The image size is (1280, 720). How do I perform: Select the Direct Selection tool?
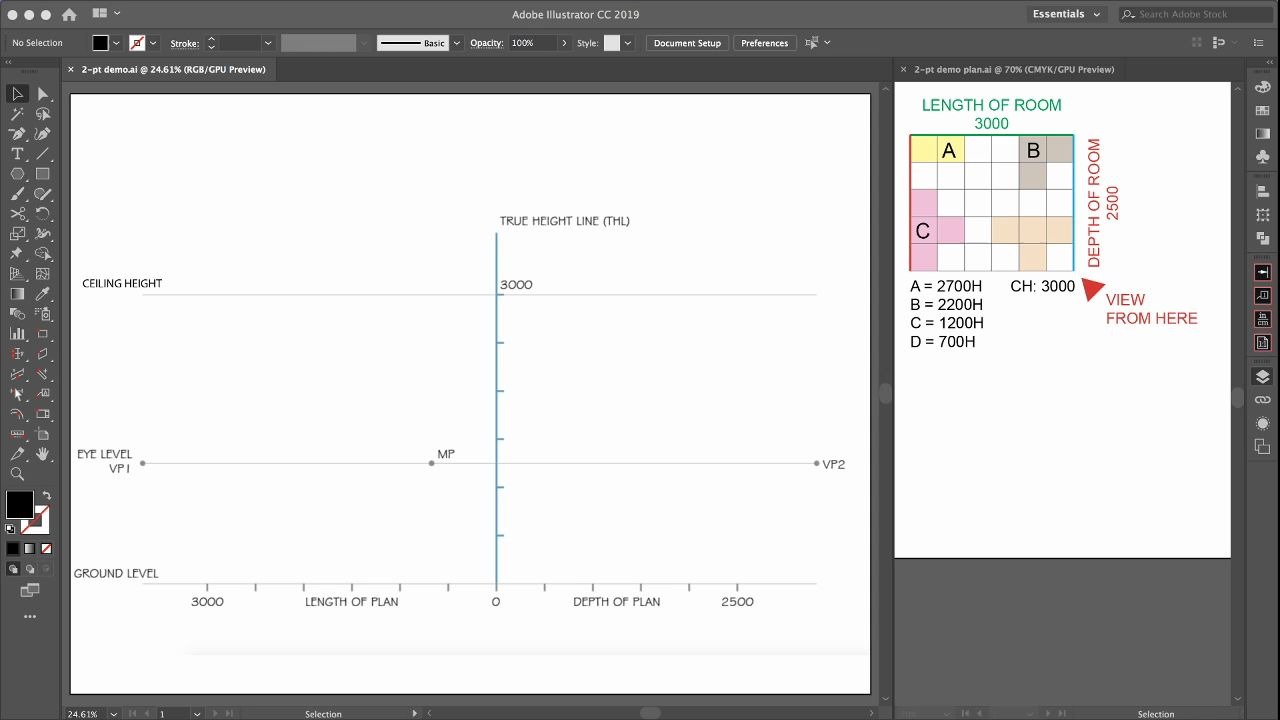43,94
